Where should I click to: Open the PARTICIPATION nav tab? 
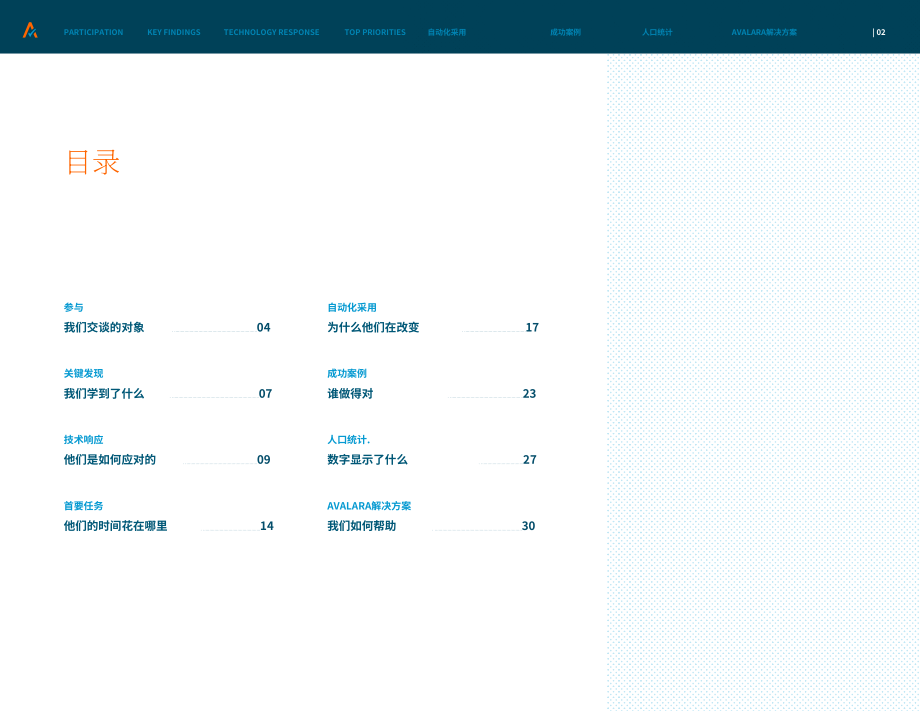tap(93, 32)
